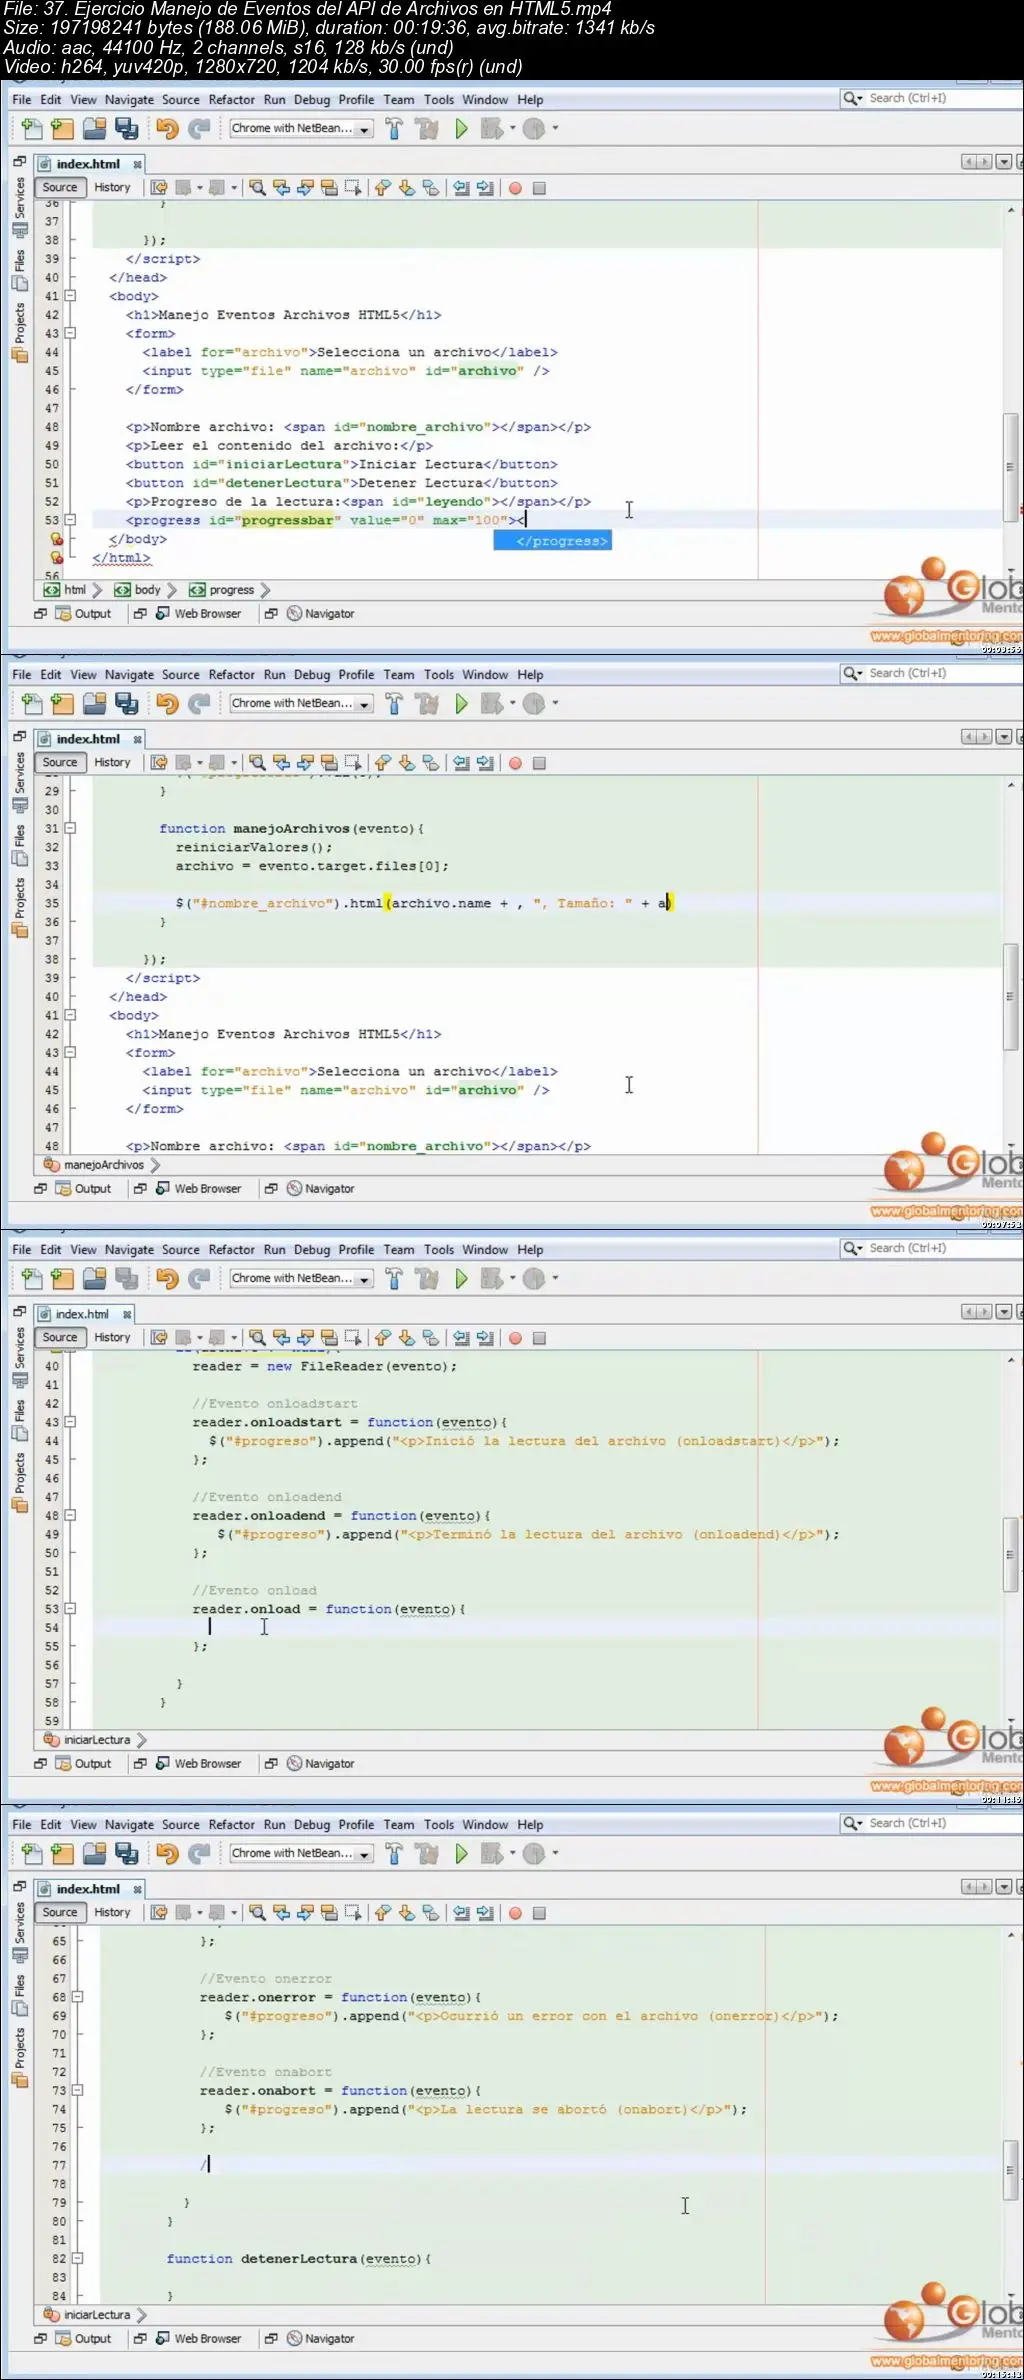
Task: Collapse fold for function detenerLectura
Action: coord(78,2259)
